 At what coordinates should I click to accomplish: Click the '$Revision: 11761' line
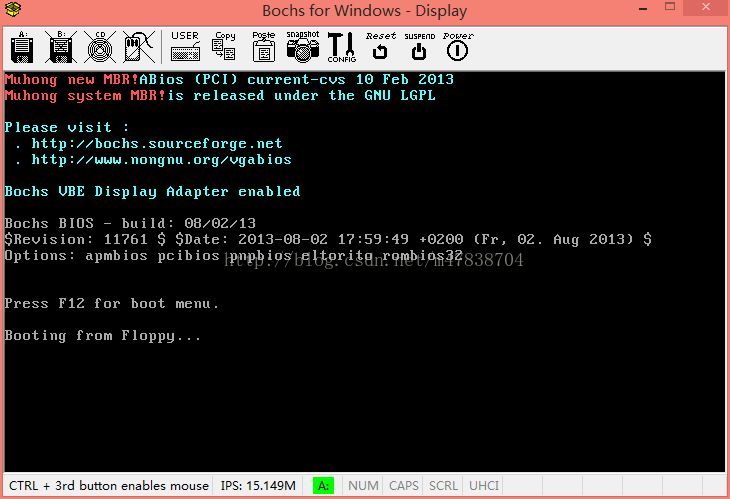(328, 239)
